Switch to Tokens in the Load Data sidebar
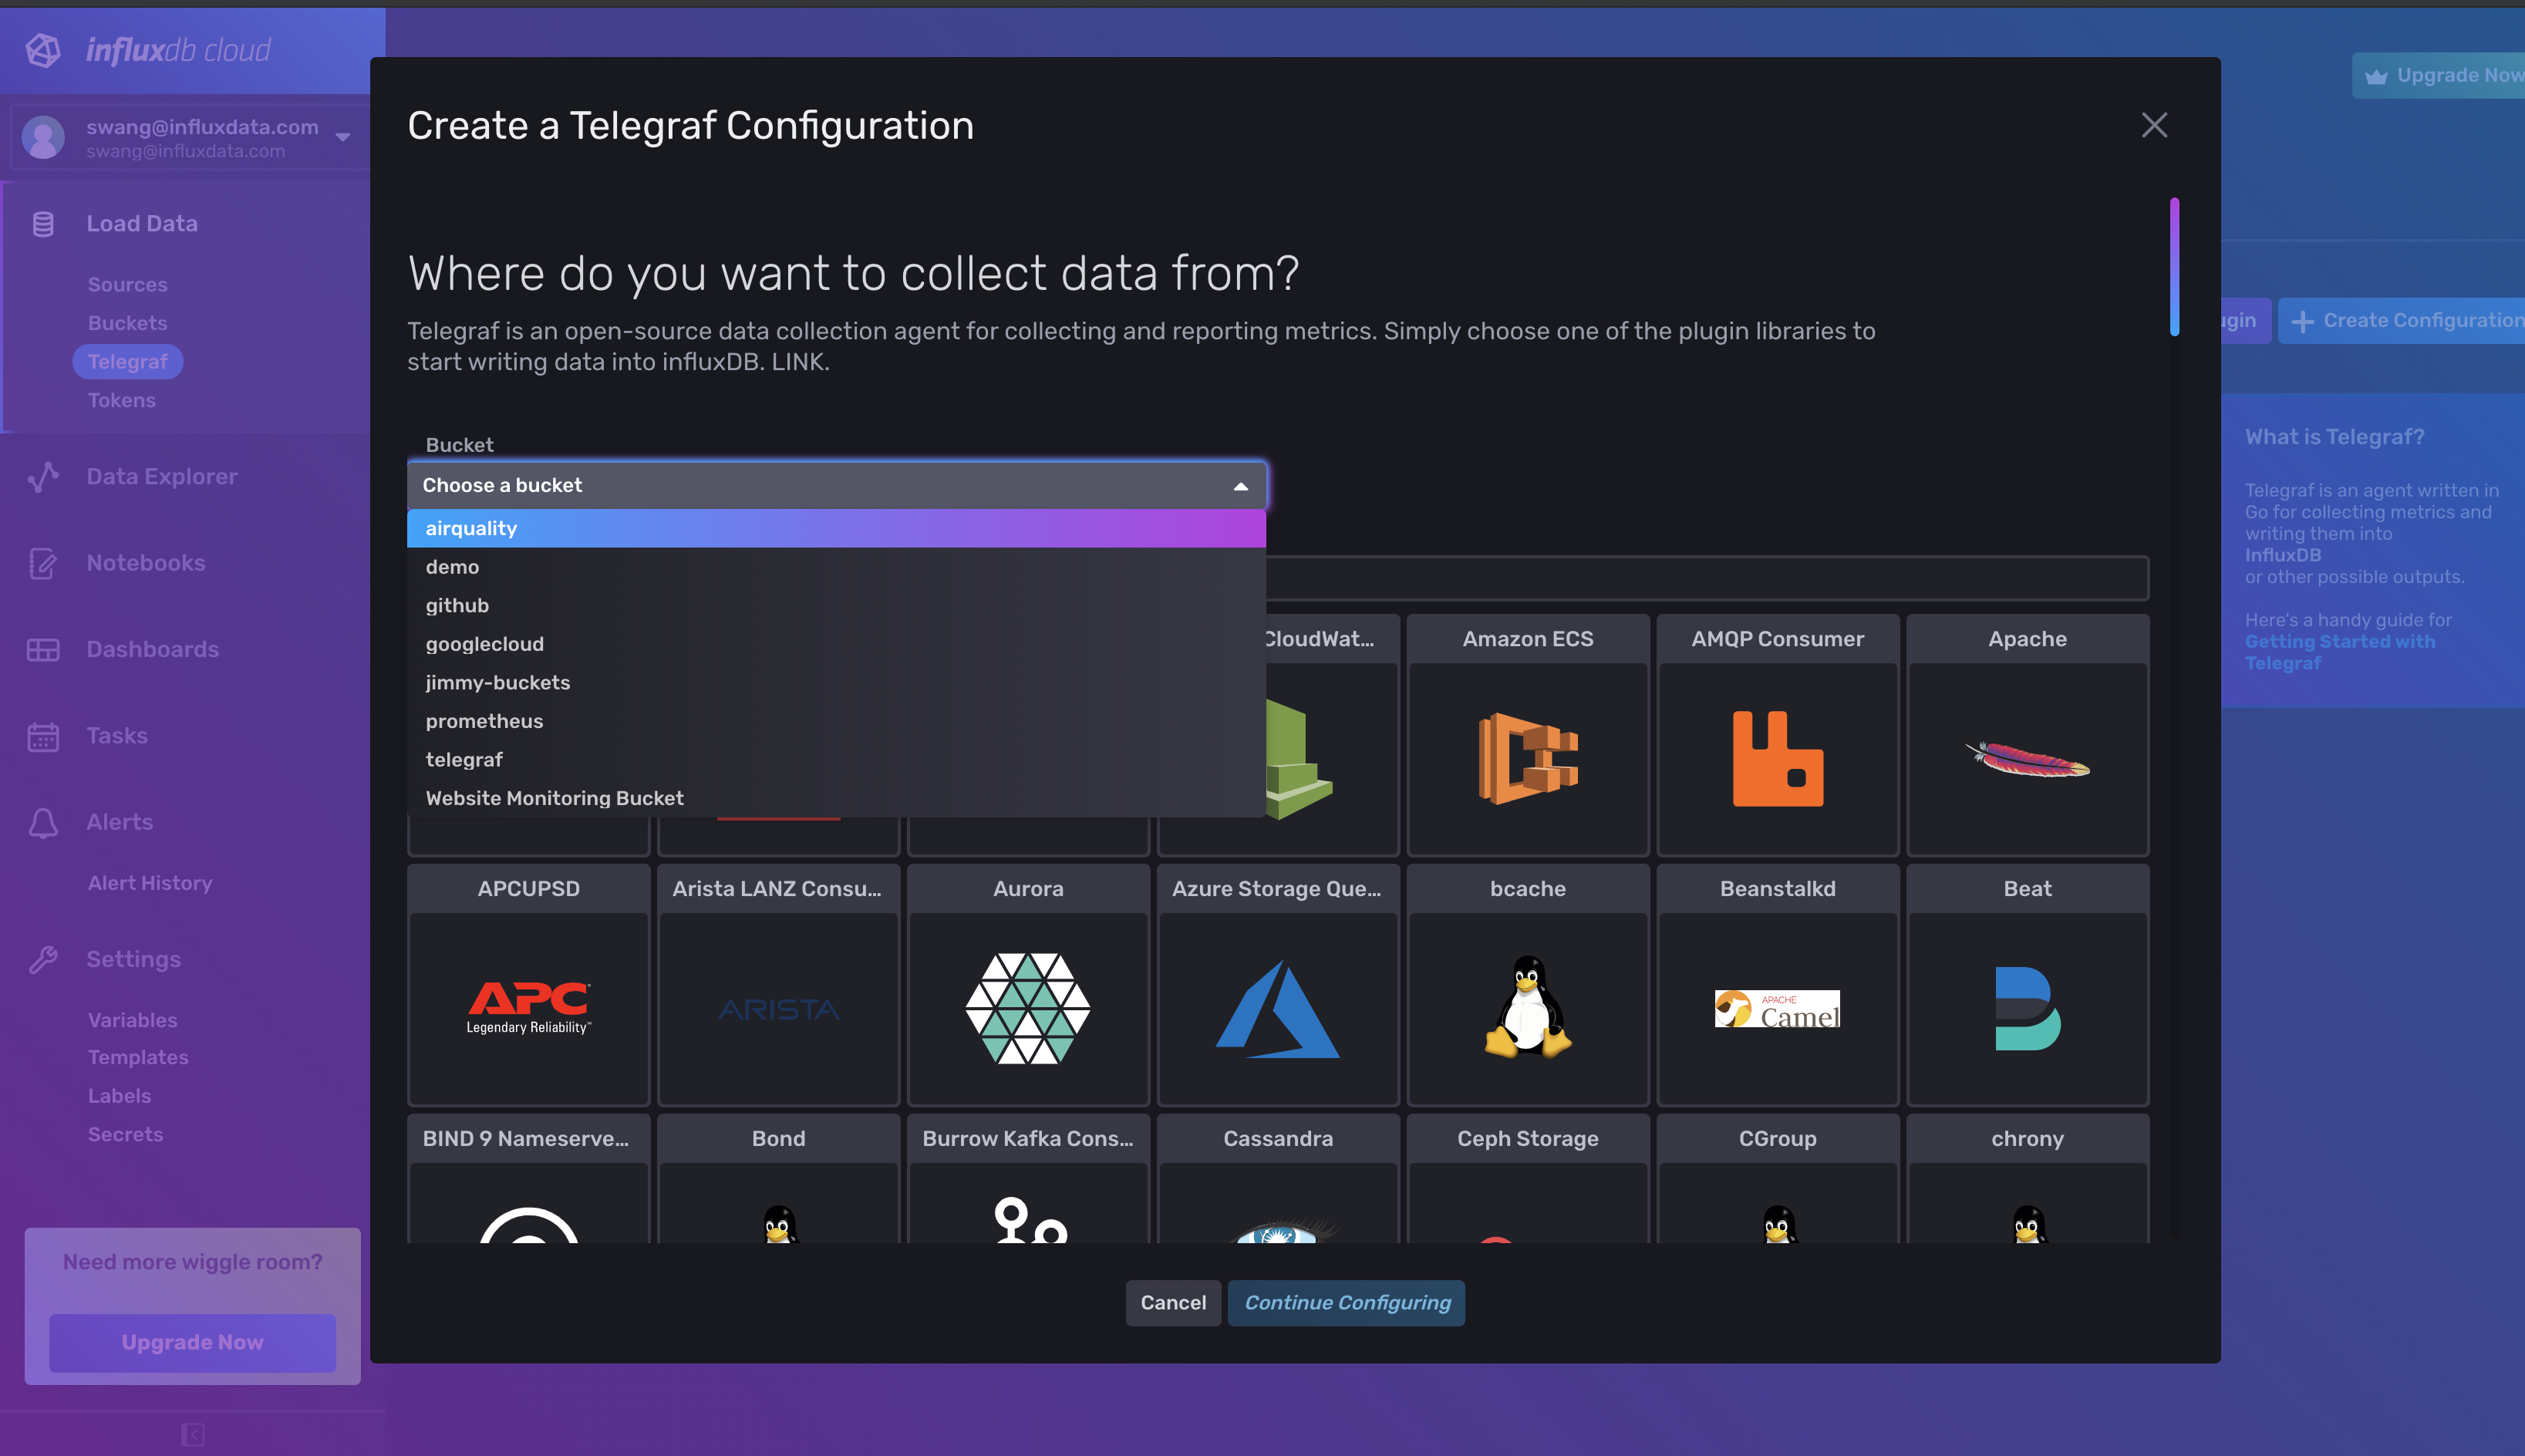This screenshot has width=2525, height=1456. pyautogui.click(x=121, y=400)
